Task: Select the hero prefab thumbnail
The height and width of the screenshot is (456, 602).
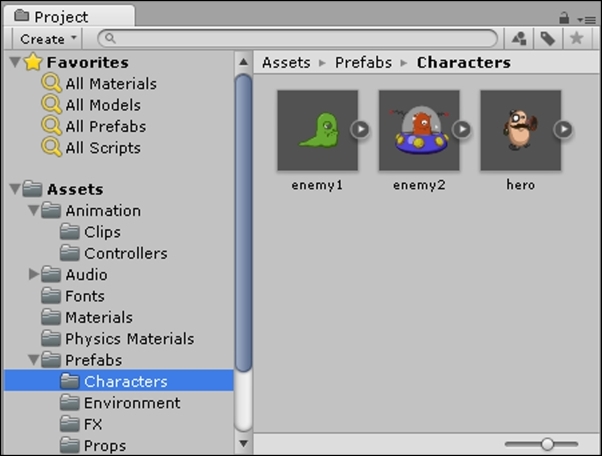Action: coord(521,131)
